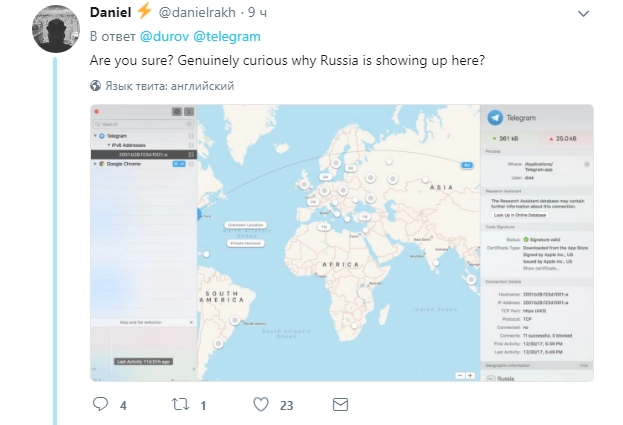Collapse the Telegram tree item
Screen dimensions: 623x425
(x=96, y=134)
